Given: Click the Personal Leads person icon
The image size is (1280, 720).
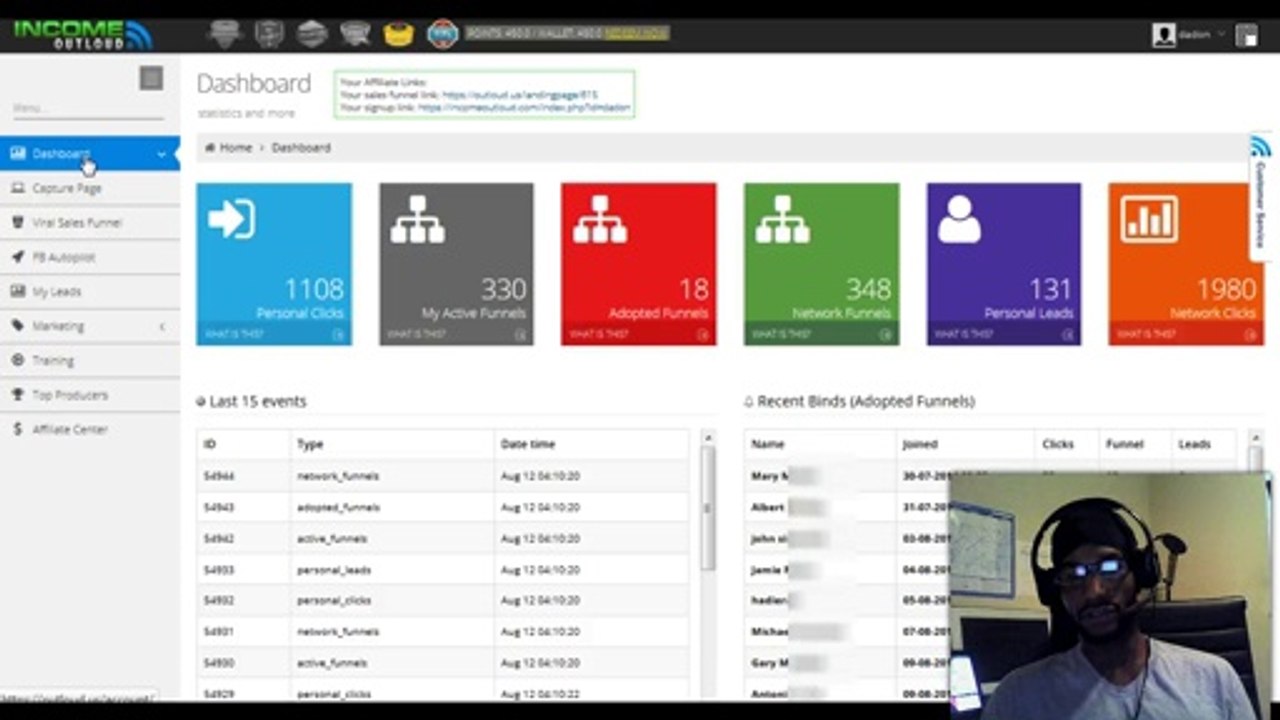Looking at the screenshot, I should [959, 219].
